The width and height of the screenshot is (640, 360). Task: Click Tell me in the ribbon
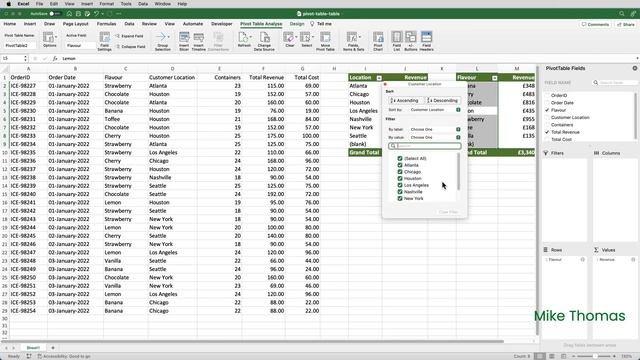[321, 24]
